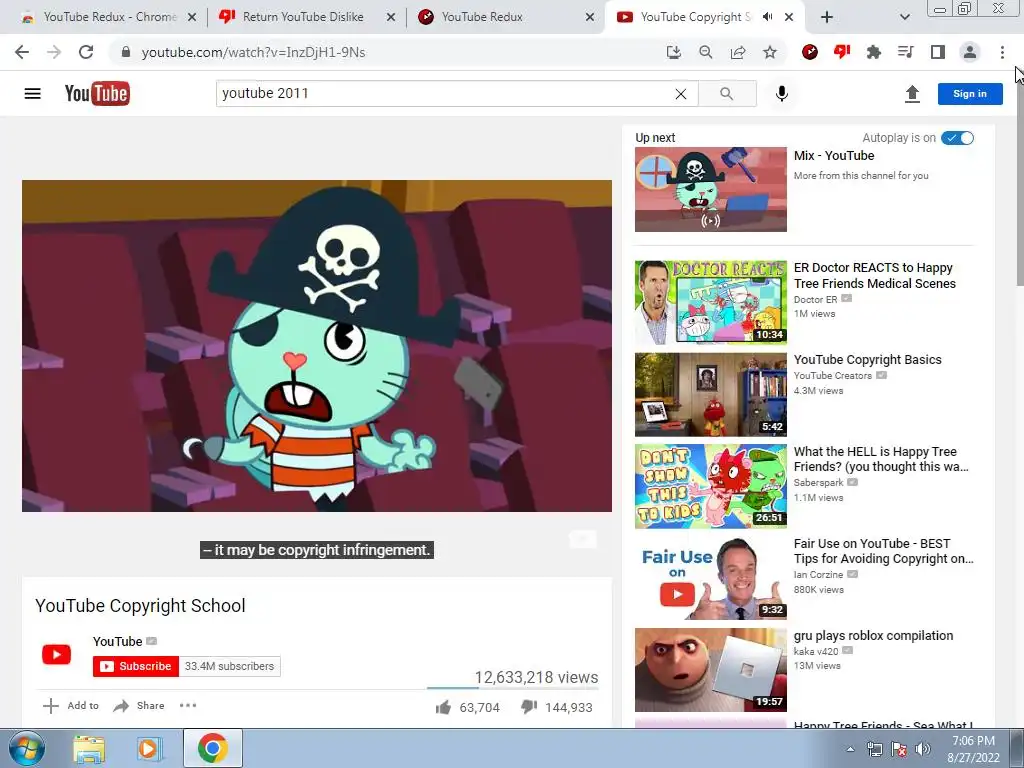Open Fair Use on YouTube thumbnail
This screenshot has height=768, width=1024.
[x=711, y=577]
